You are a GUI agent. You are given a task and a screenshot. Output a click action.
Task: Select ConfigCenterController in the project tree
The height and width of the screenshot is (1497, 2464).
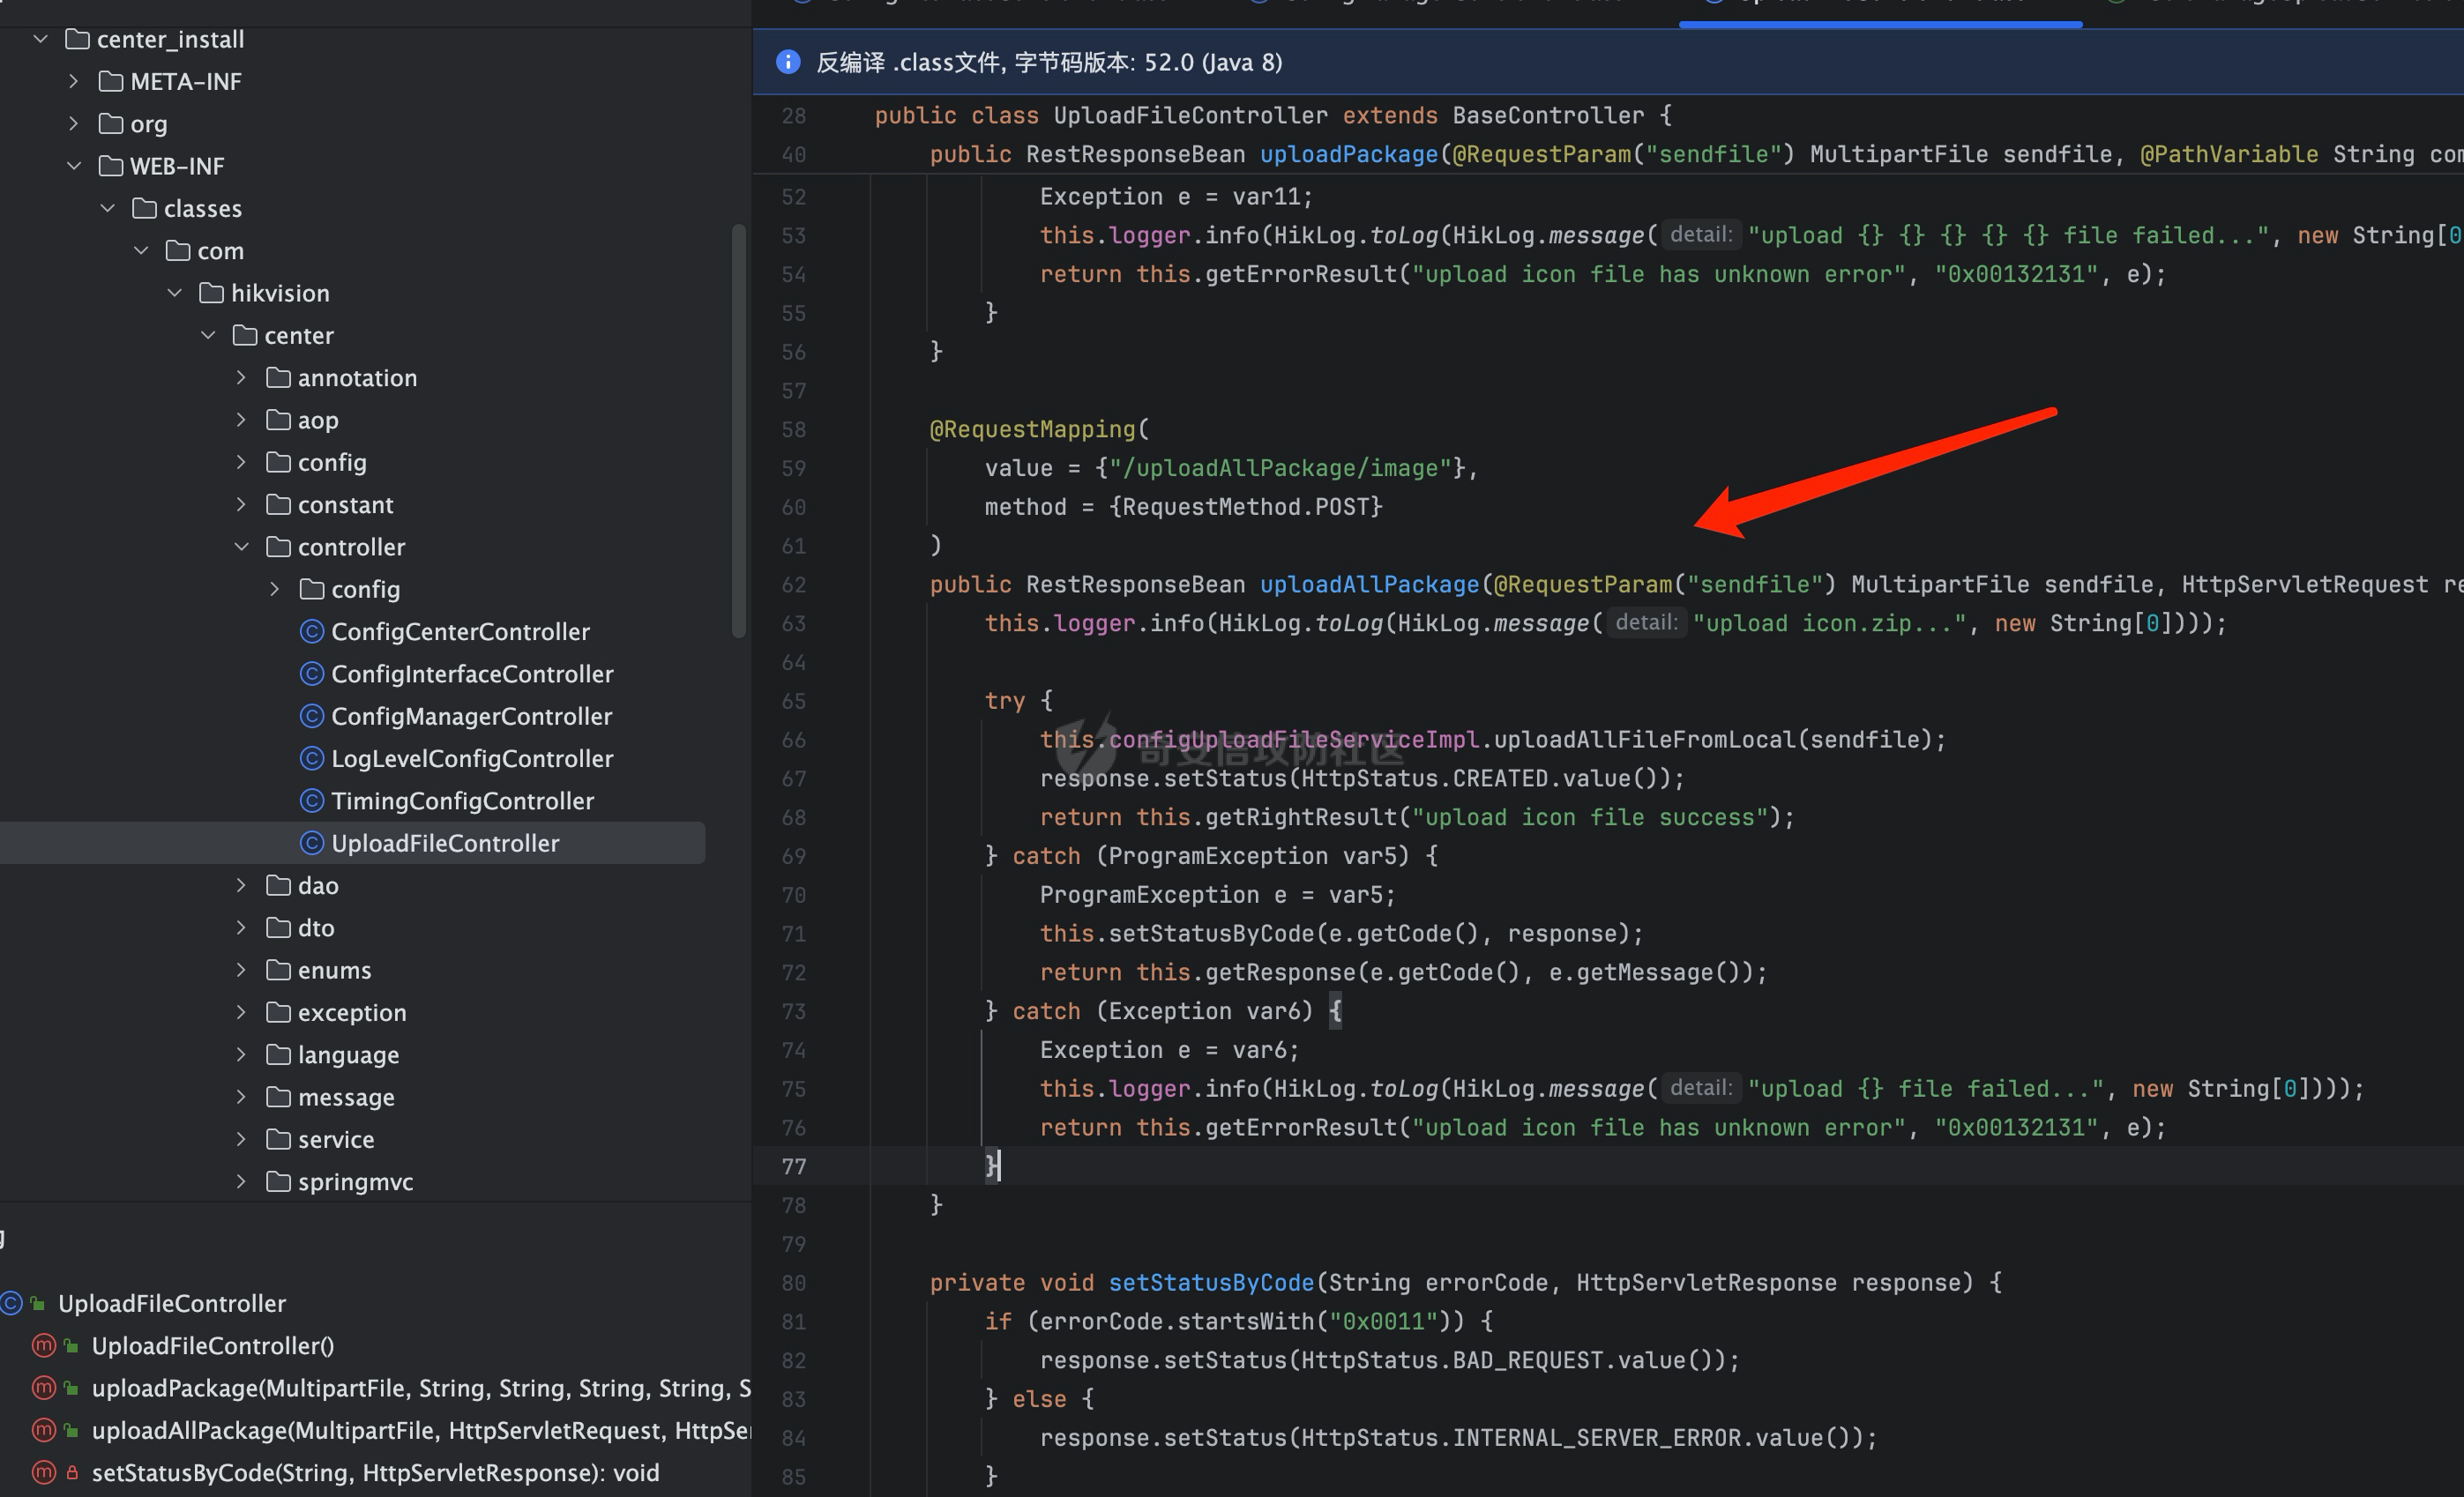point(460,631)
